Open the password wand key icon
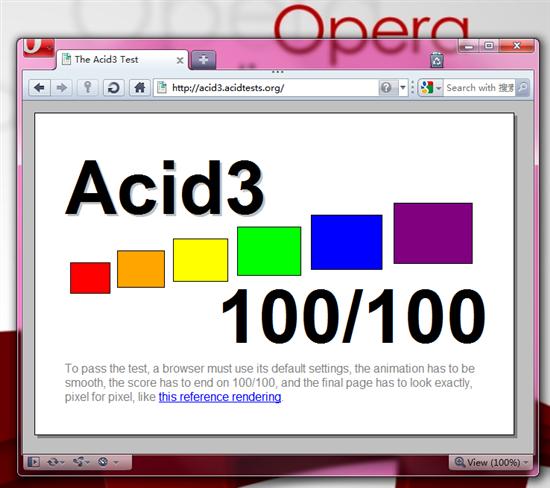550x488 pixels. [x=88, y=88]
